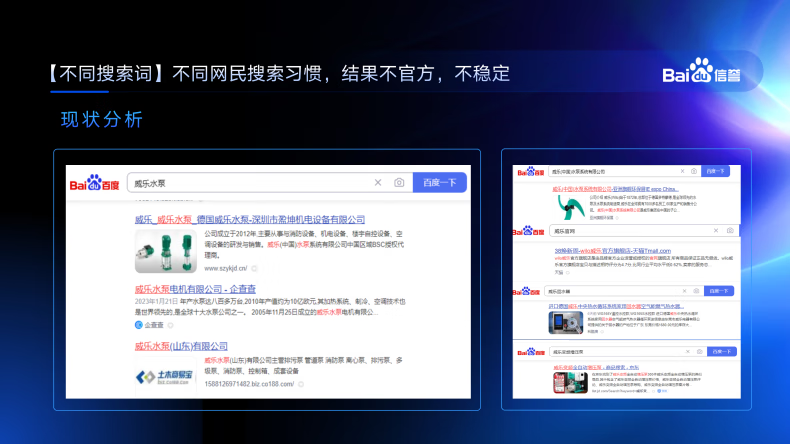Open the 威乐水泵电机有限公司 - 企查查 result
This screenshot has width=790, height=444.
[195, 289]
